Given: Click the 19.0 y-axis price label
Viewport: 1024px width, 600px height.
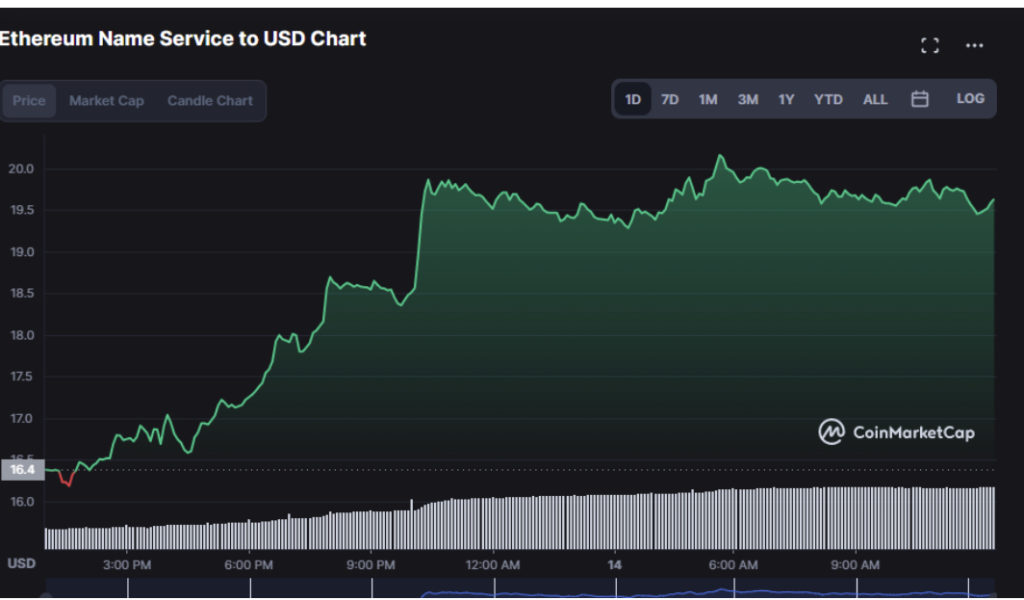Looking at the screenshot, I should tap(21, 252).
